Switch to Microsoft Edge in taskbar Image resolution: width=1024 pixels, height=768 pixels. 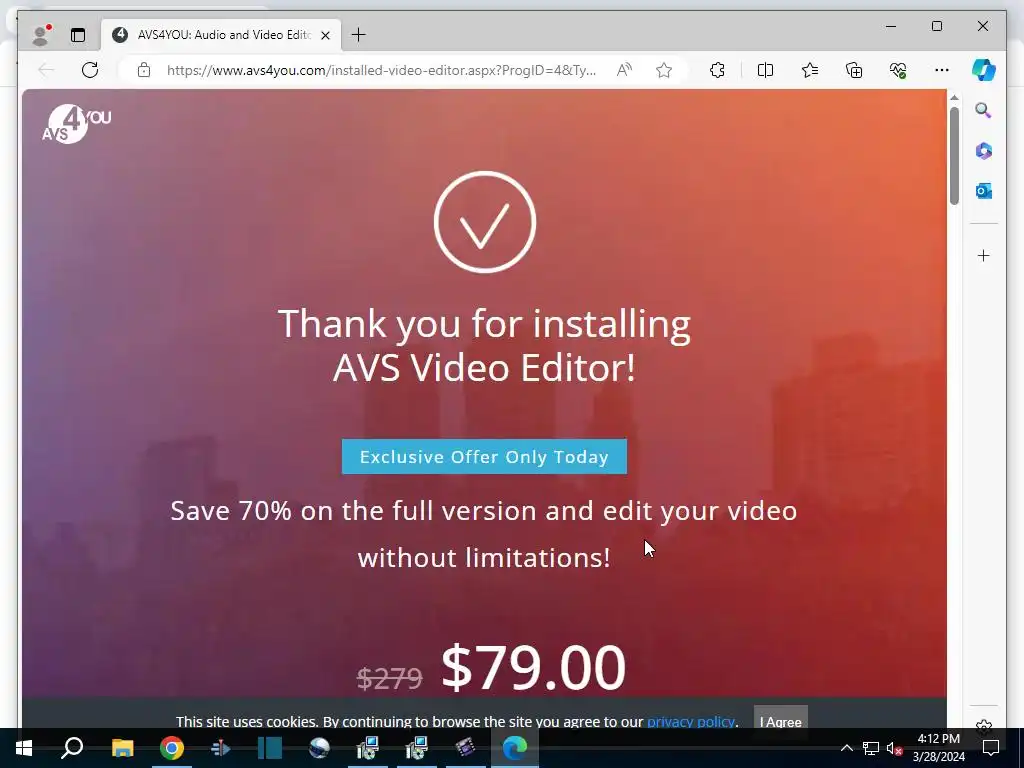pos(515,748)
